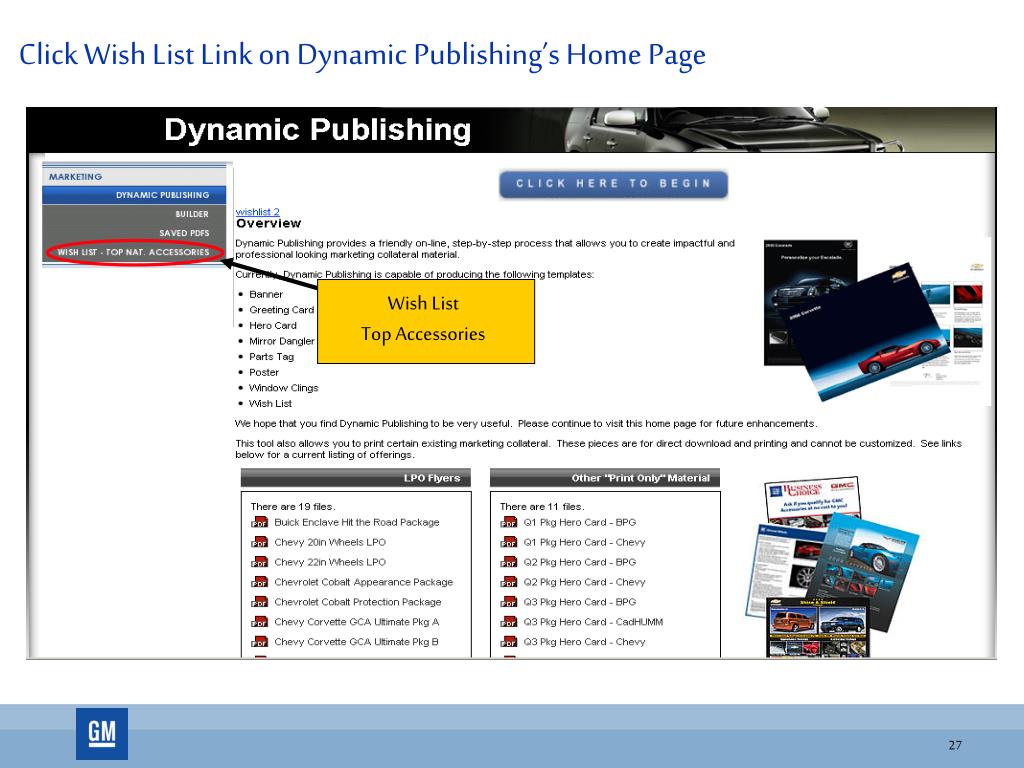The image size is (1024, 768).
Task: Click the PDF icon for Chevrolet Cobalt Appearance Package
Action: click(x=259, y=583)
